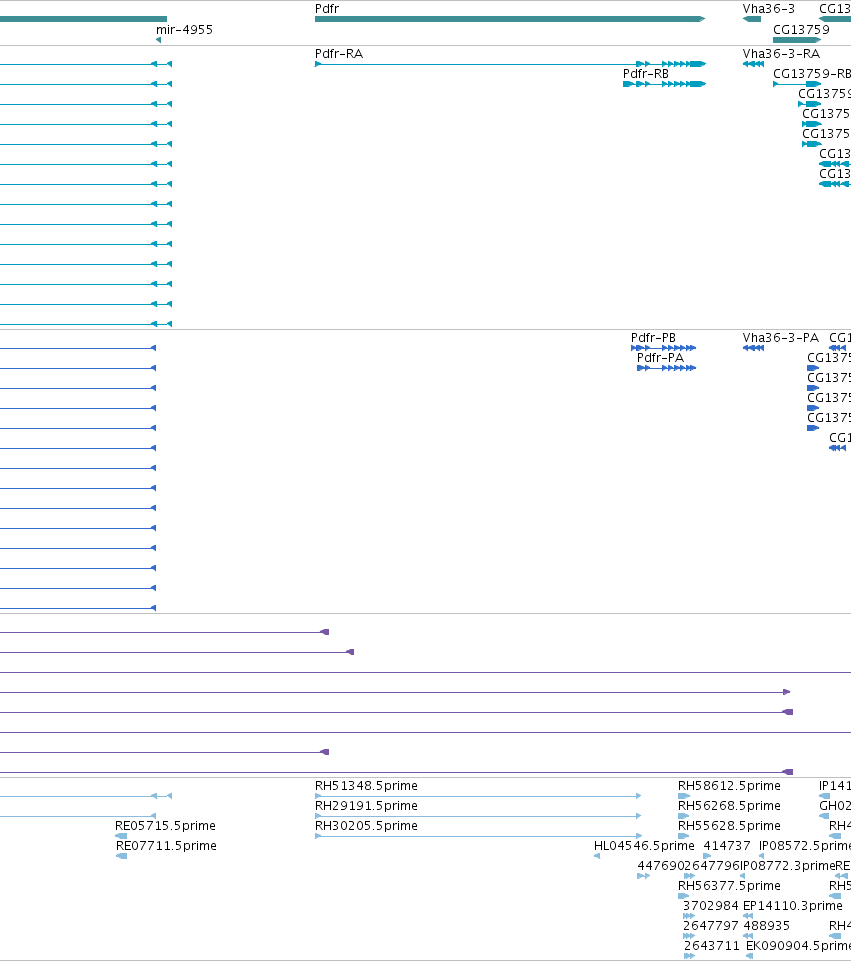Select the 2647797 feature label
The width and height of the screenshot is (851, 961).
(x=711, y=925)
